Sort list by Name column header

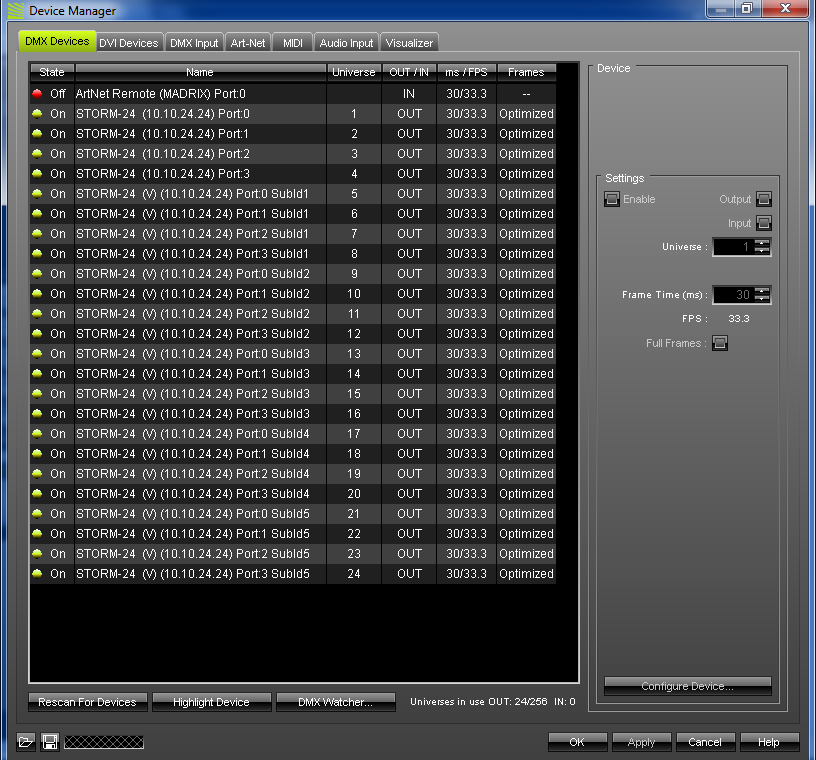[200, 72]
